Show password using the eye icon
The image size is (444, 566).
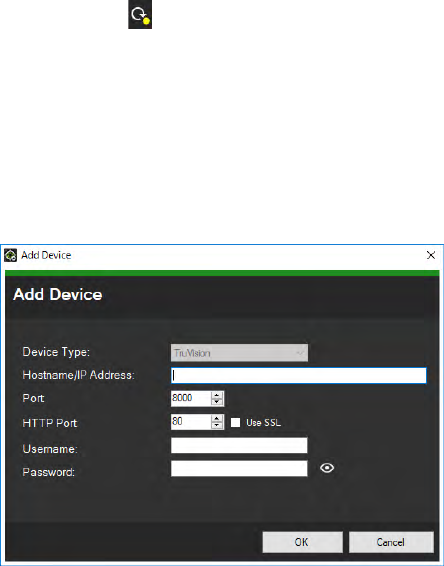327,468
